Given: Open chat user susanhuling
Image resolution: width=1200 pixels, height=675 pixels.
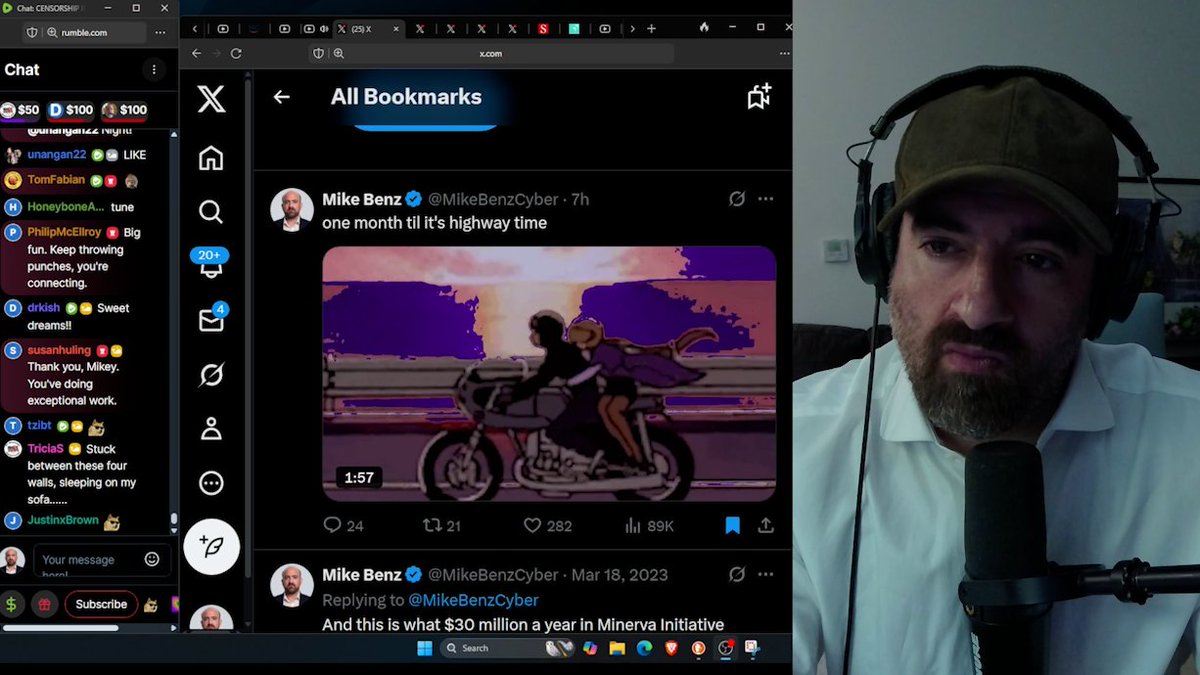Looking at the screenshot, I should 59,350.
